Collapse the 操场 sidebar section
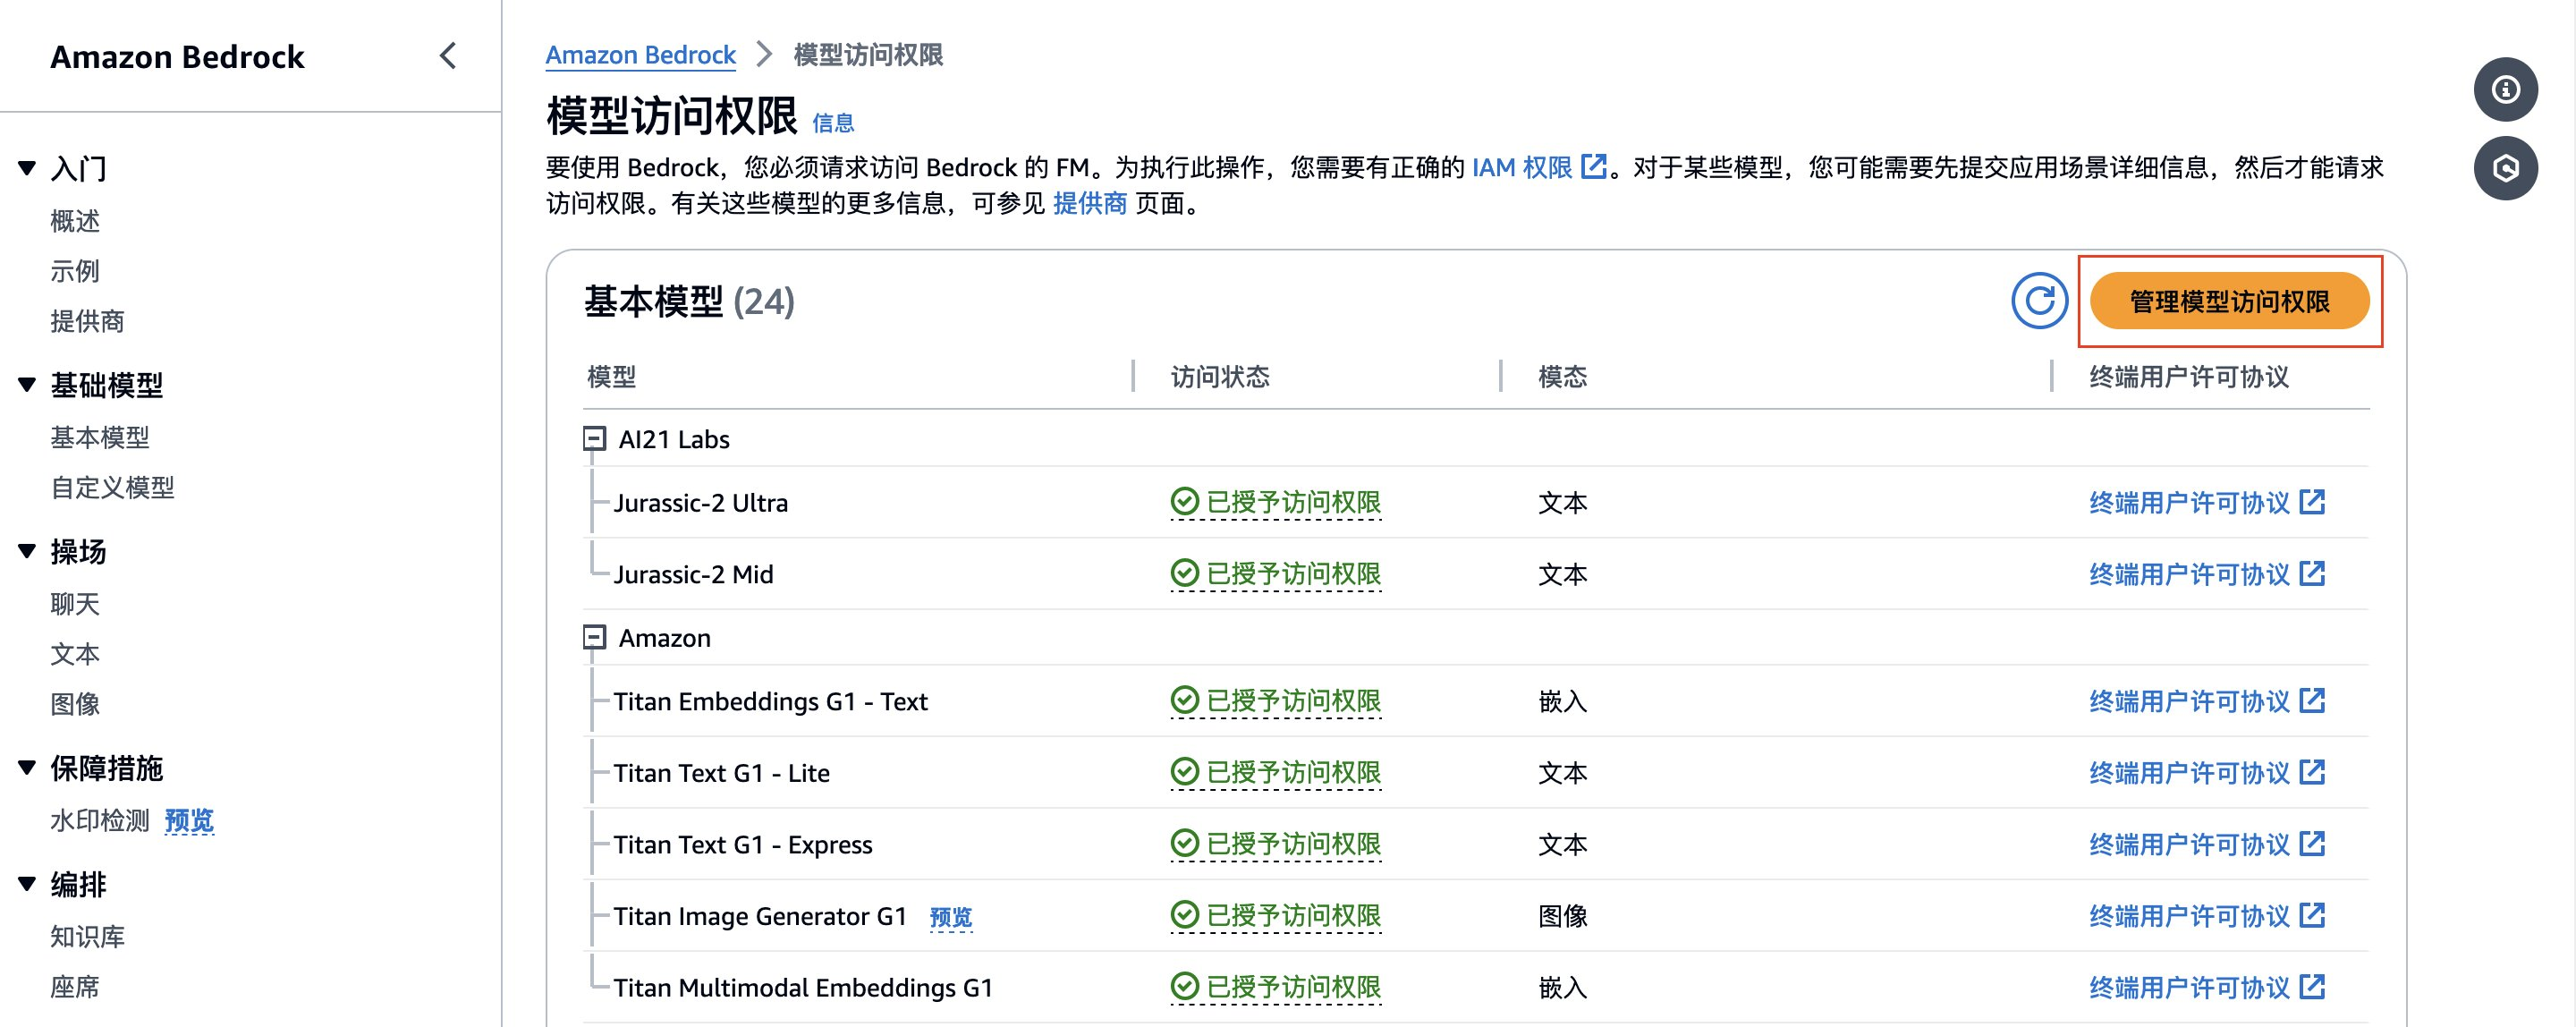Screen dimensions: 2576x1027 27,551
